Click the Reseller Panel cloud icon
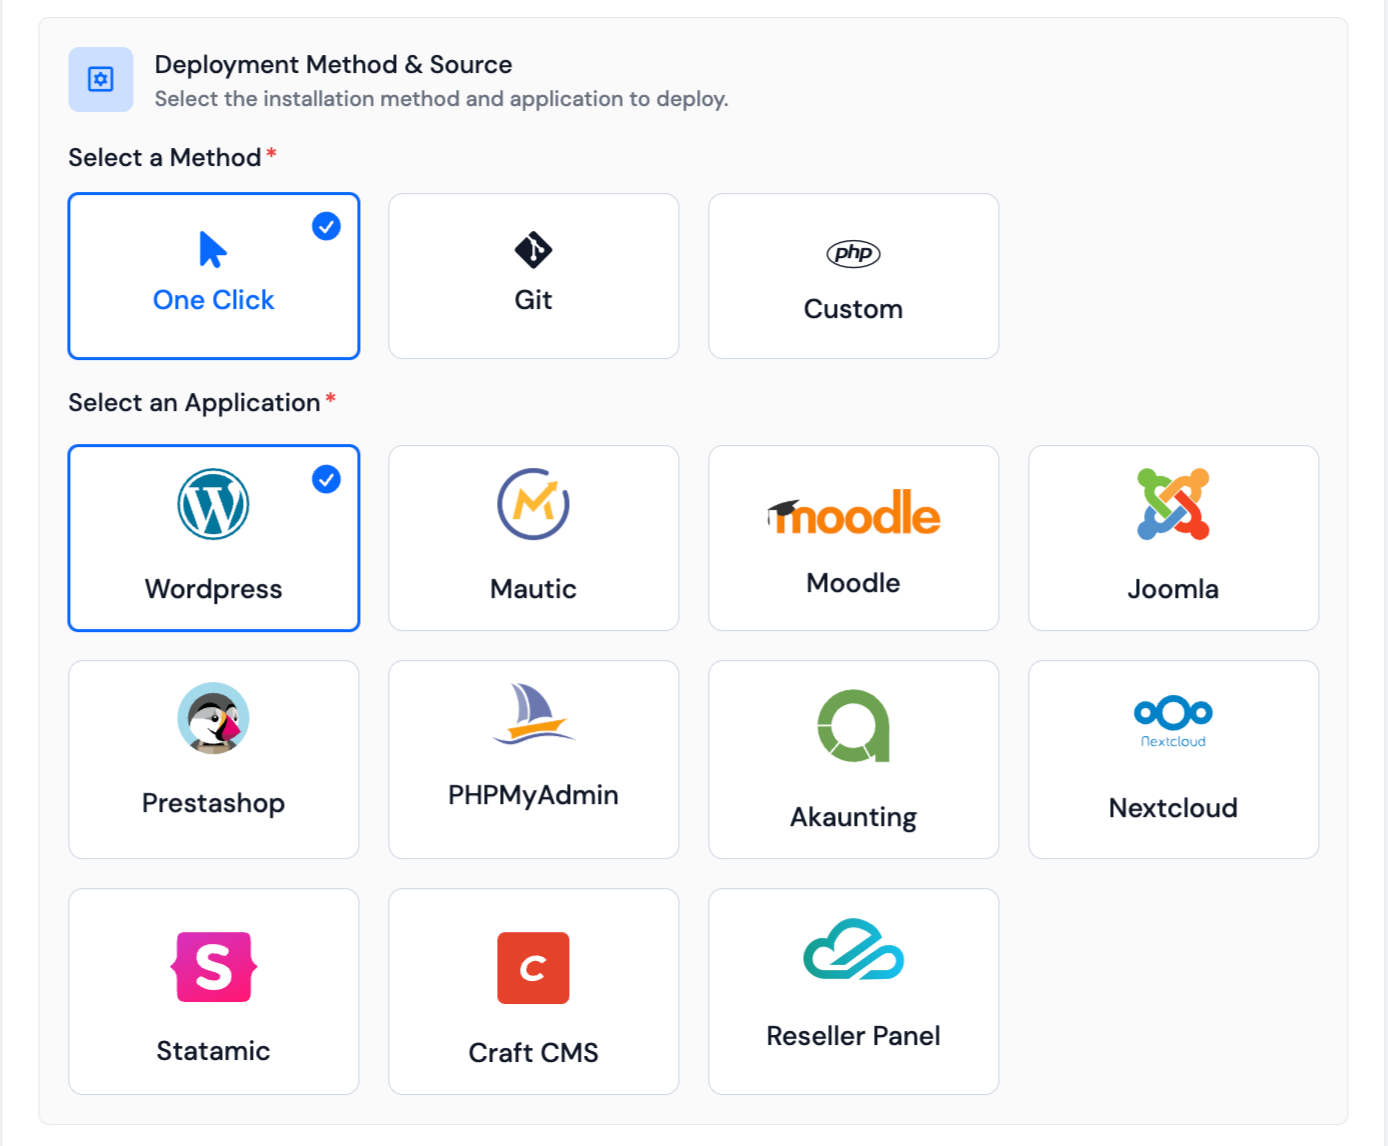 pyautogui.click(x=853, y=955)
